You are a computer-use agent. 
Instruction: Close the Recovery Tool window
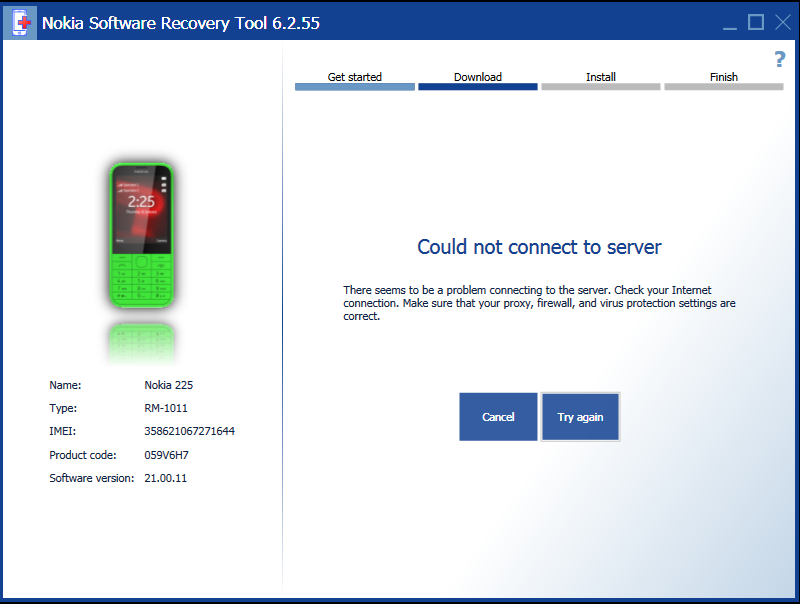[783, 22]
